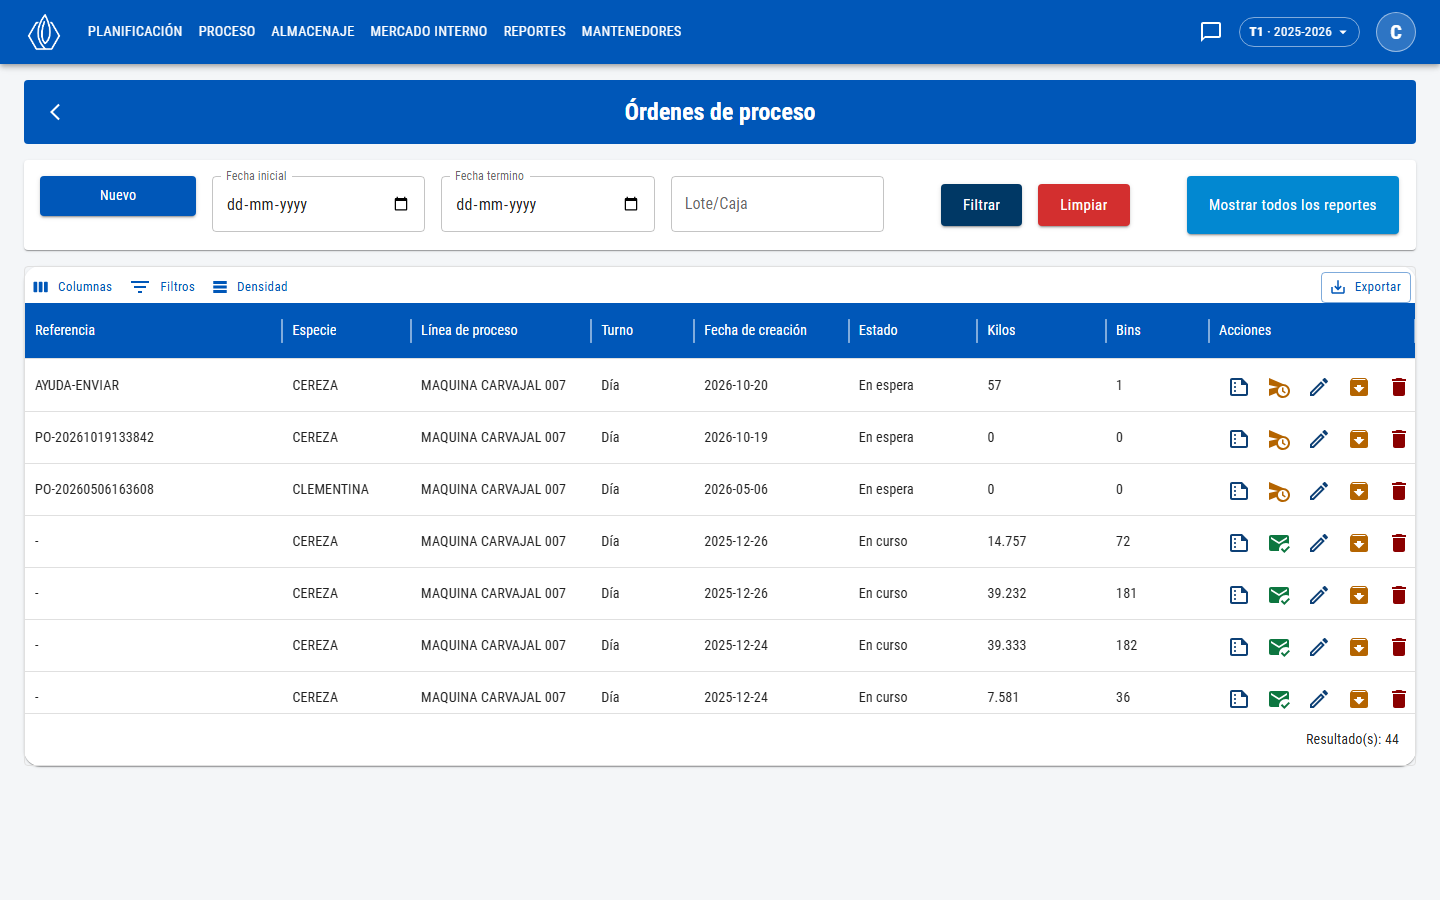Screen dimensions: 1440x900
Task: Open the user avatar C menu
Action: point(1396,32)
